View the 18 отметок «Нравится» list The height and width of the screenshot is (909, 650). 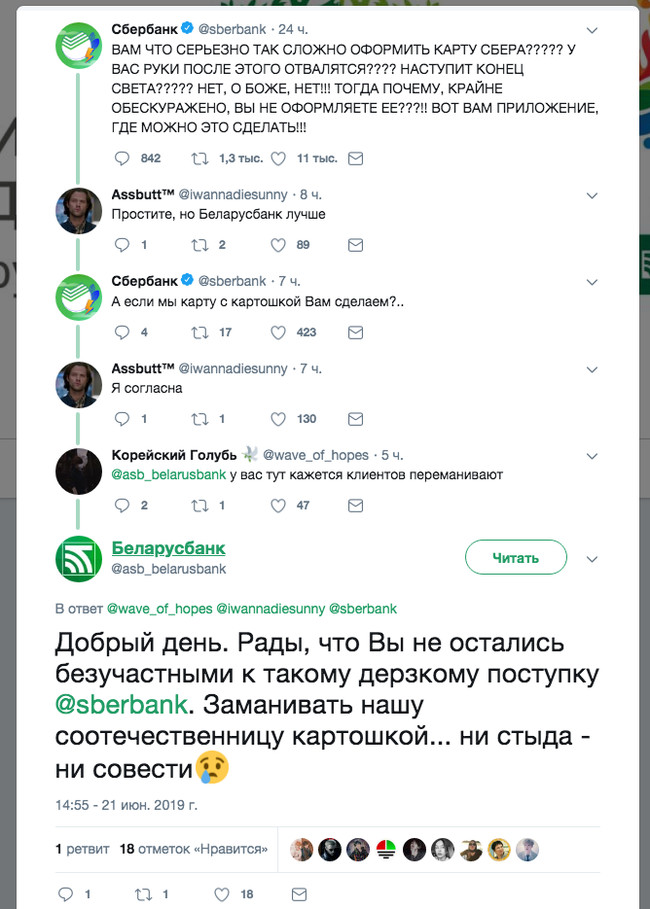pos(193,849)
